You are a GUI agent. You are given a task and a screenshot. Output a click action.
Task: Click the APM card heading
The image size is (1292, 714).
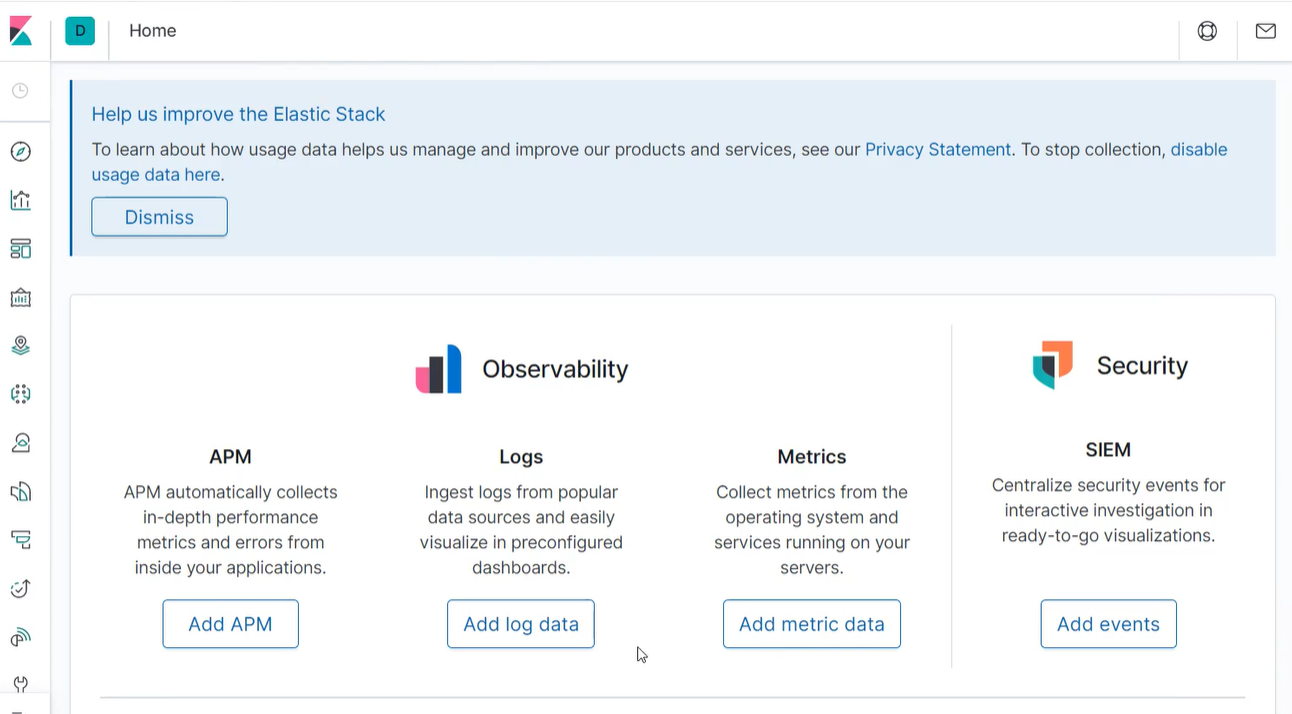[230, 457]
